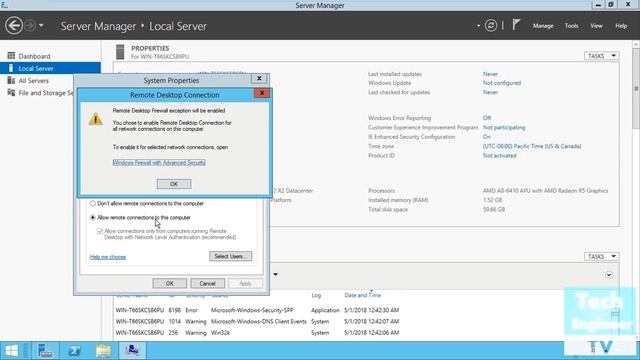The height and width of the screenshot is (360, 640).
Task: Click Cancel in System Properties
Action: (207, 283)
